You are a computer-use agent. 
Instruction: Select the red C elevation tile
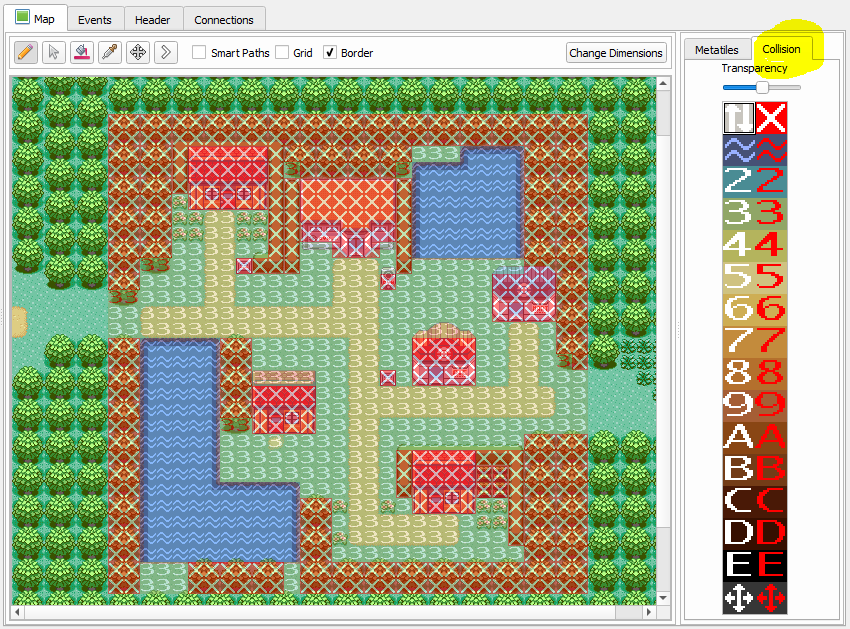point(771,501)
